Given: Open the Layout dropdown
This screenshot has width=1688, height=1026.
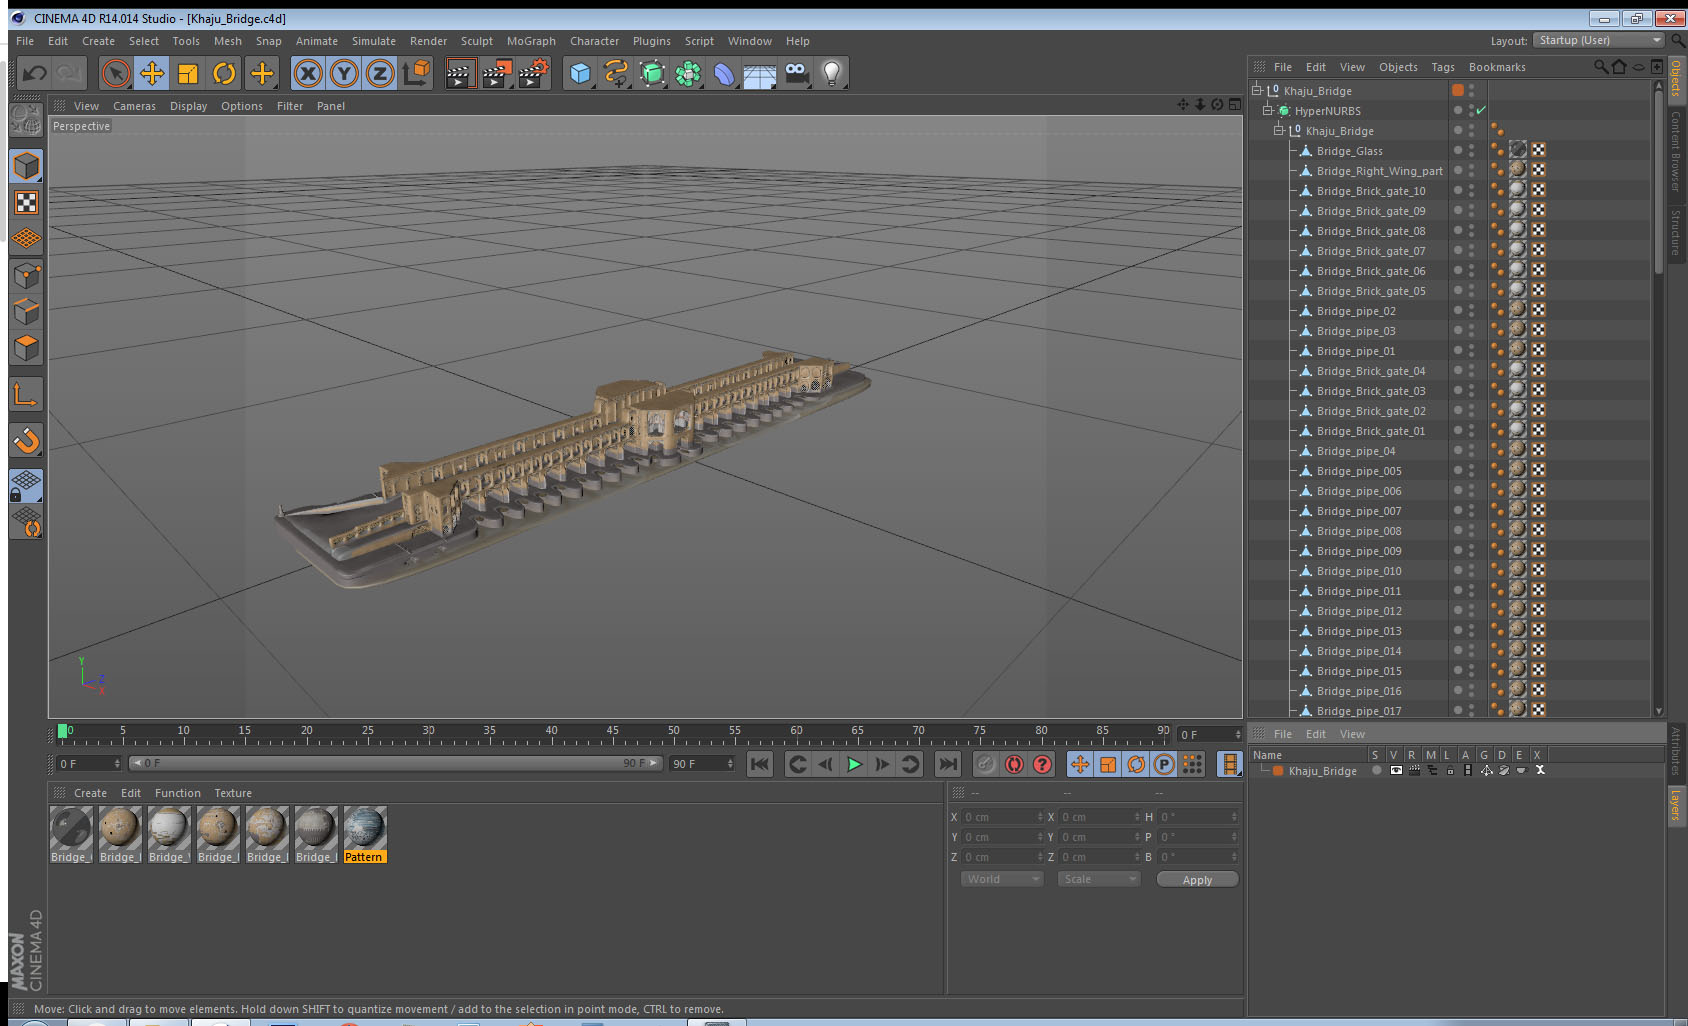Looking at the screenshot, I should [1599, 40].
